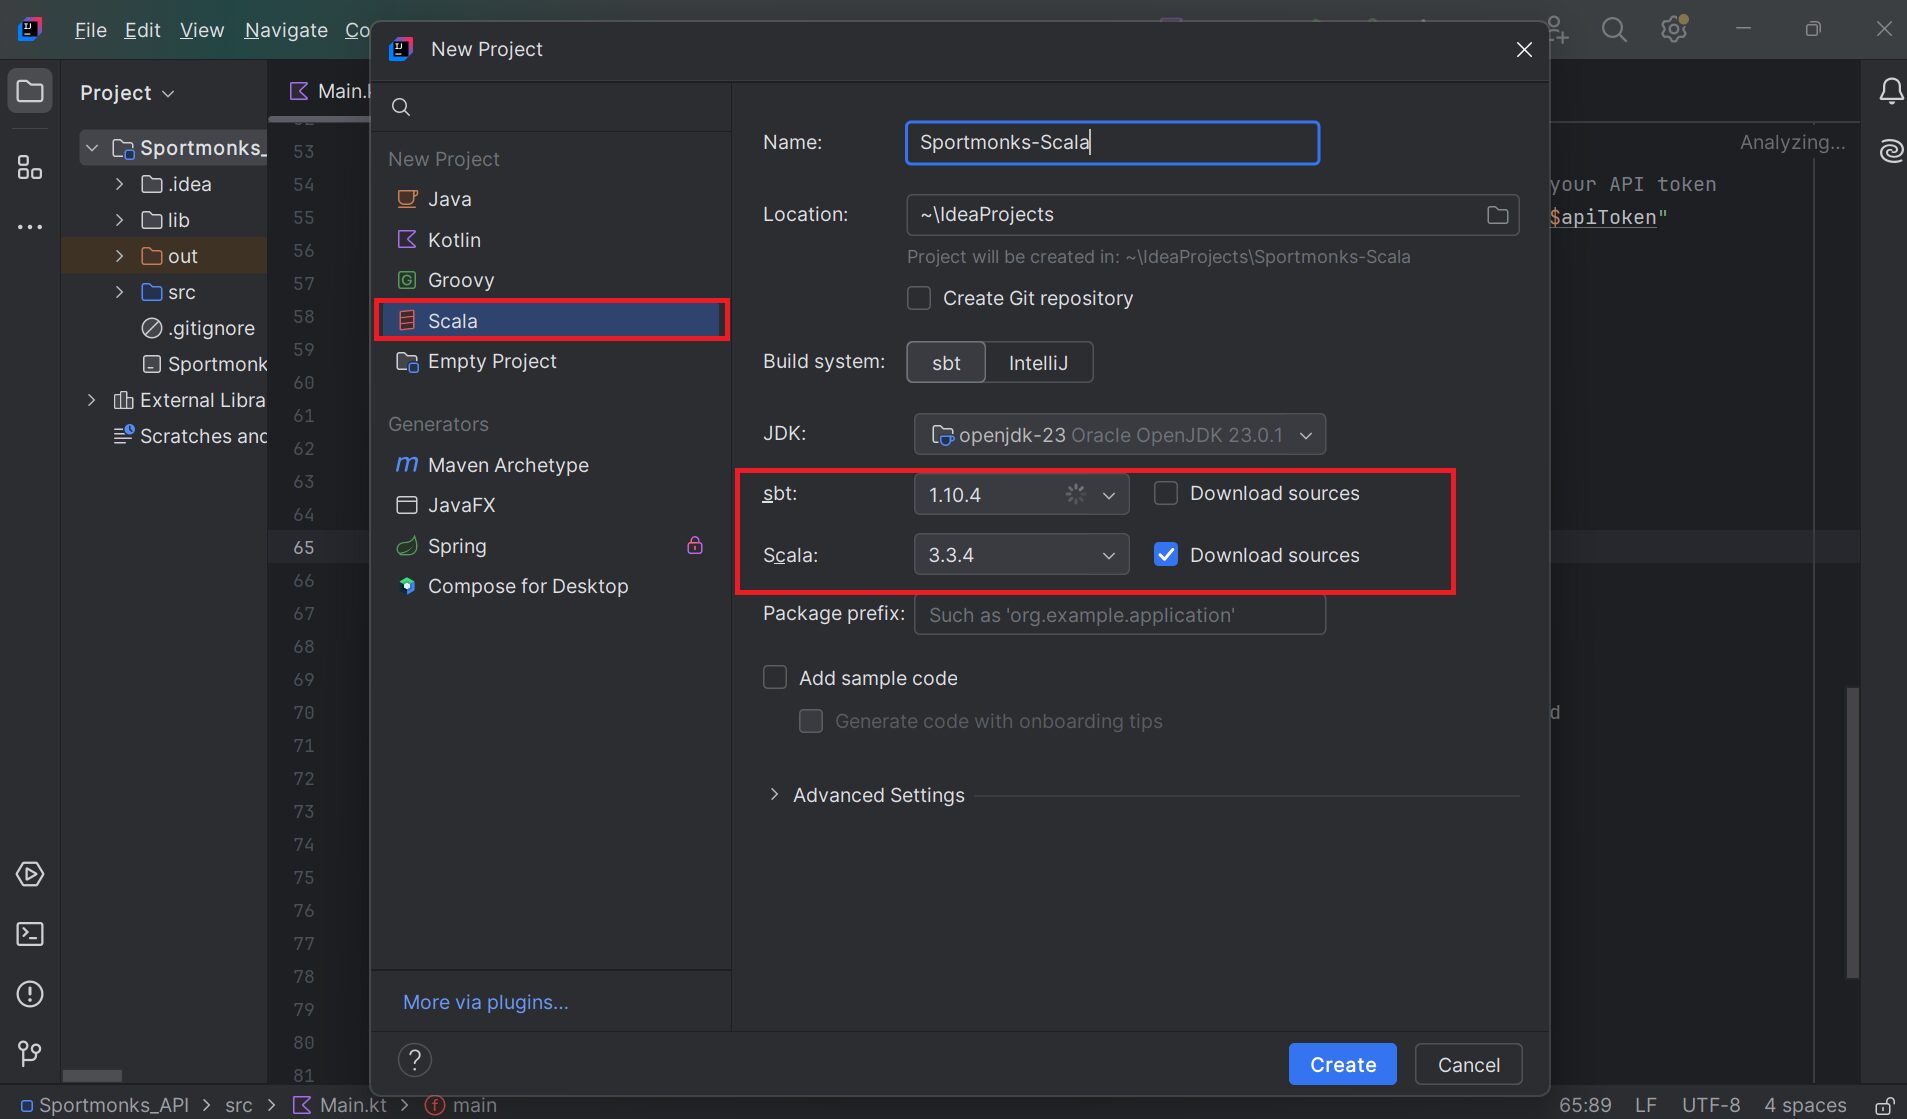1907x1119 pixels.
Task: Click the Services run icon in sidebar
Action: (x=30, y=874)
